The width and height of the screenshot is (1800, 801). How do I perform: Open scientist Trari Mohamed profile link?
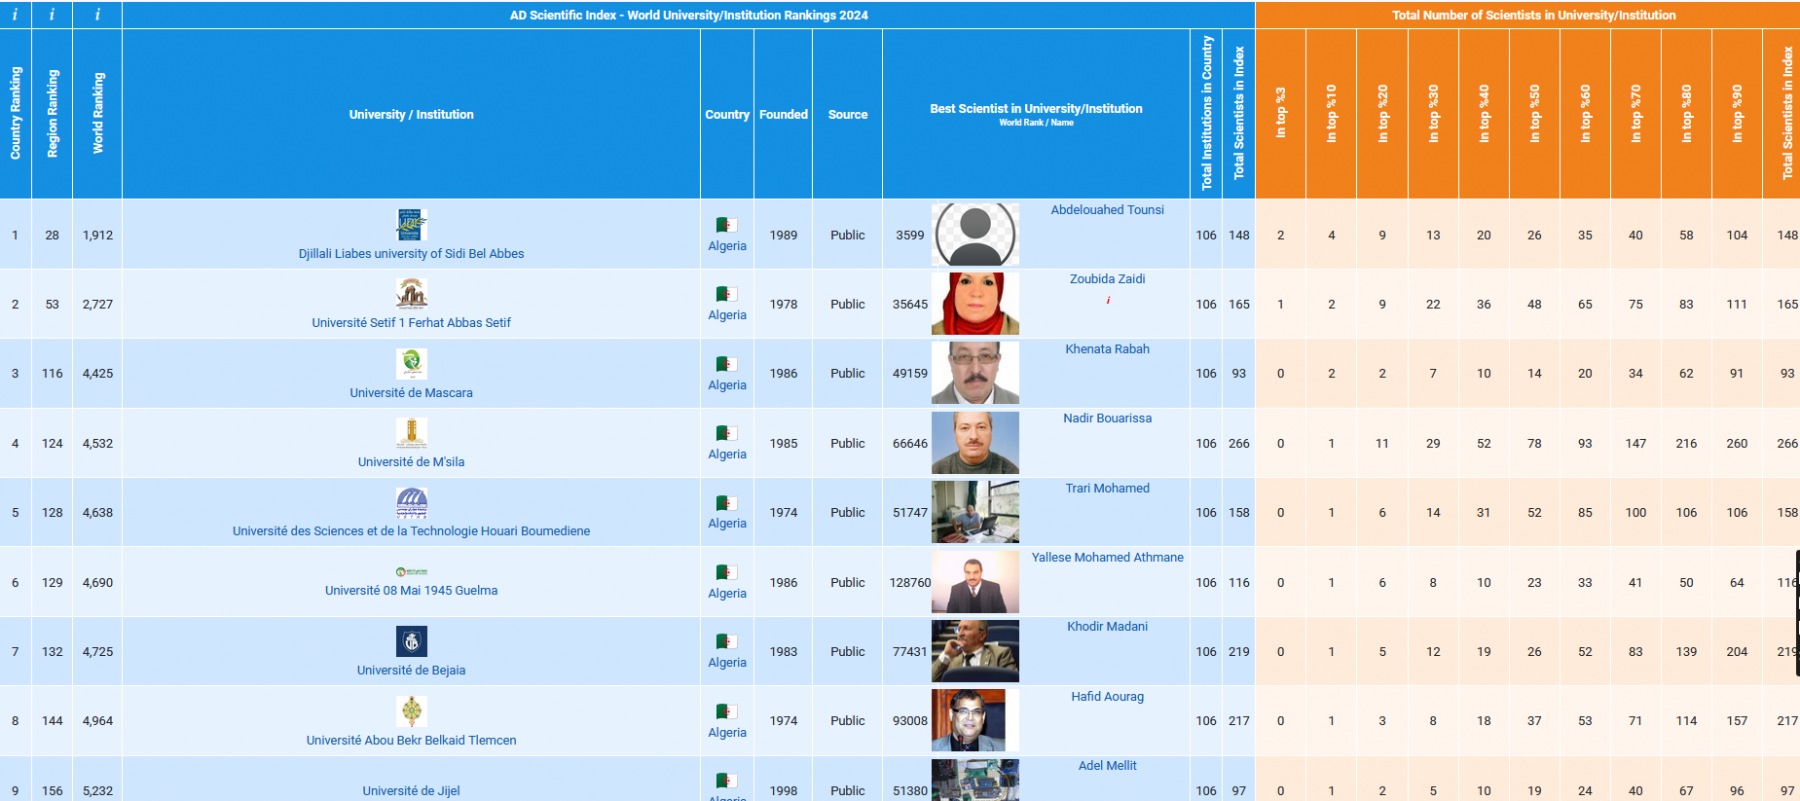click(x=1107, y=488)
